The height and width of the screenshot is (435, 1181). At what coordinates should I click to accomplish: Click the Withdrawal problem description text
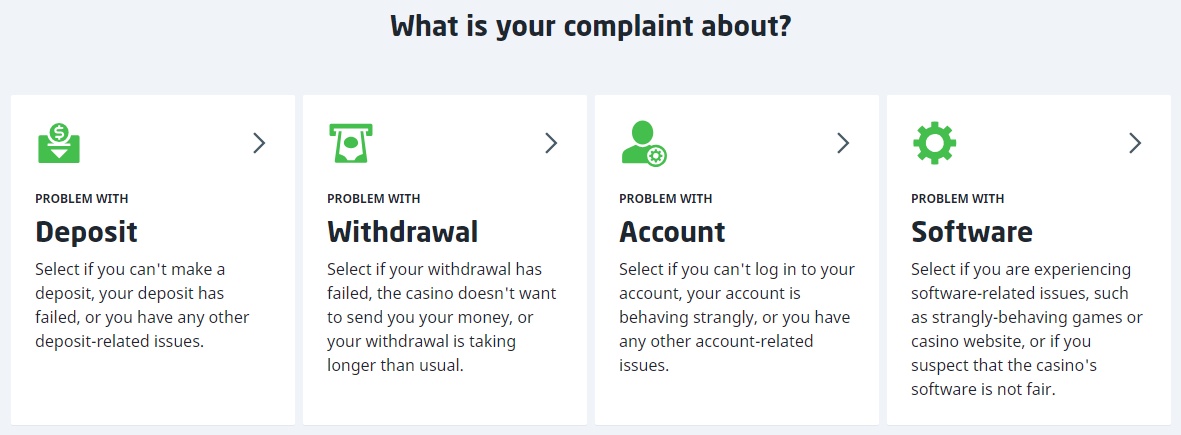tap(441, 318)
